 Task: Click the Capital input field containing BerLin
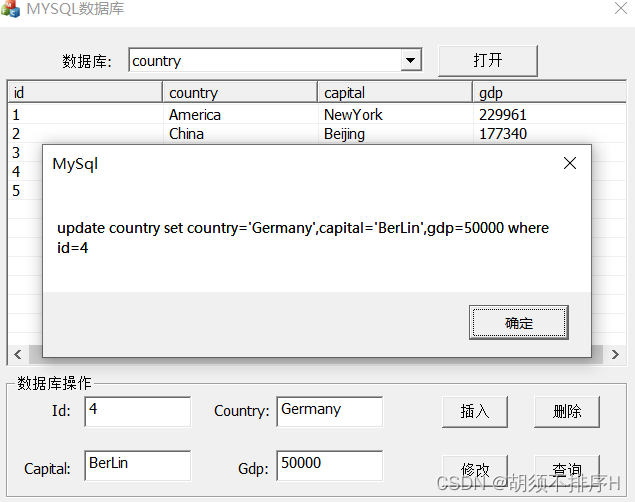[x=138, y=466]
